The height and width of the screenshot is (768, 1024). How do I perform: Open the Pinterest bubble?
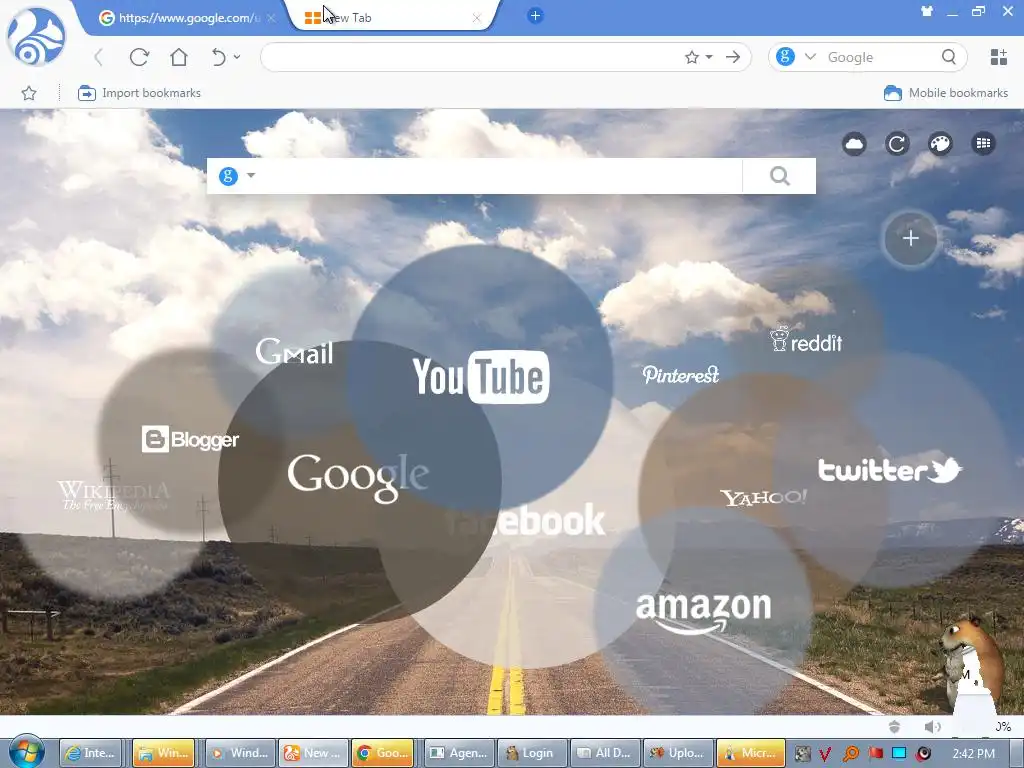click(x=680, y=374)
